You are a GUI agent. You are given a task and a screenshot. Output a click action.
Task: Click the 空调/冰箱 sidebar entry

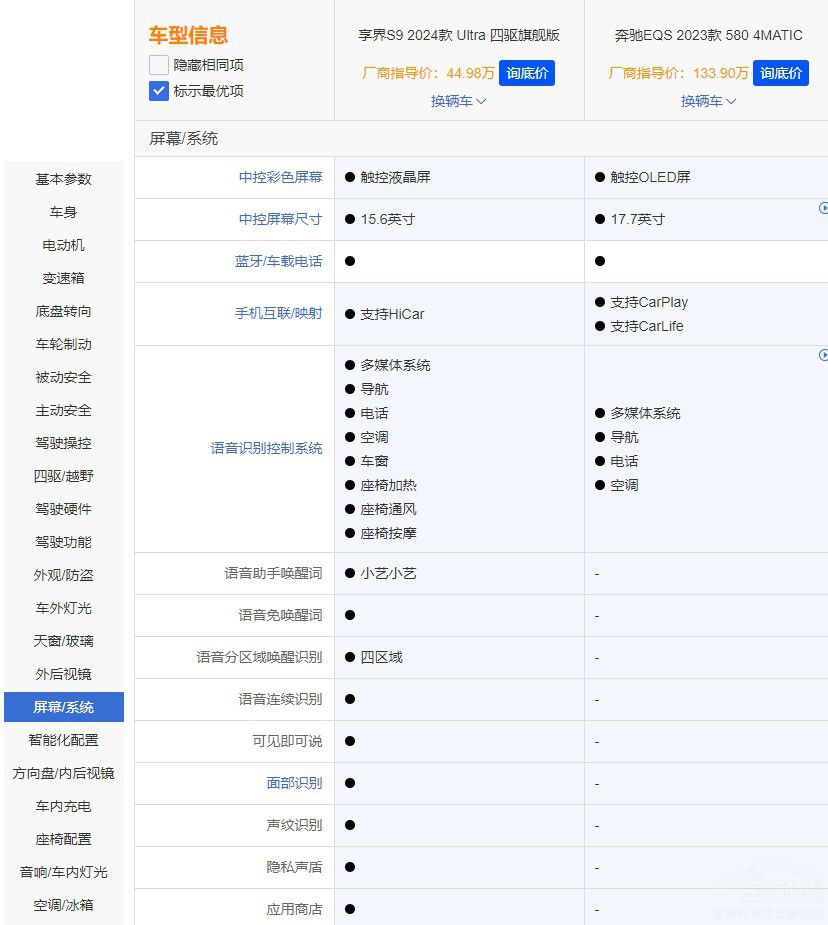point(64,905)
